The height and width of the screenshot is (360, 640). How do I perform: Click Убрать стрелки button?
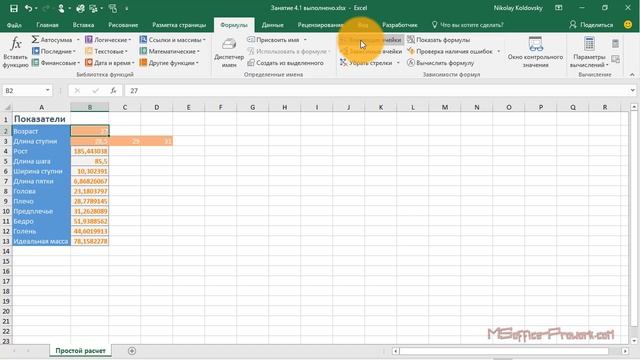(x=366, y=63)
